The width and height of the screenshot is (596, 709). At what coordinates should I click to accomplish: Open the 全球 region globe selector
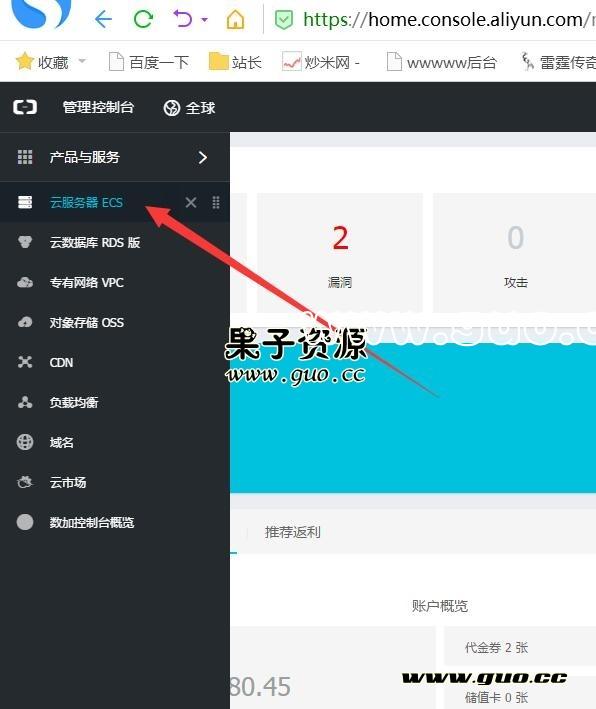(189, 108)
